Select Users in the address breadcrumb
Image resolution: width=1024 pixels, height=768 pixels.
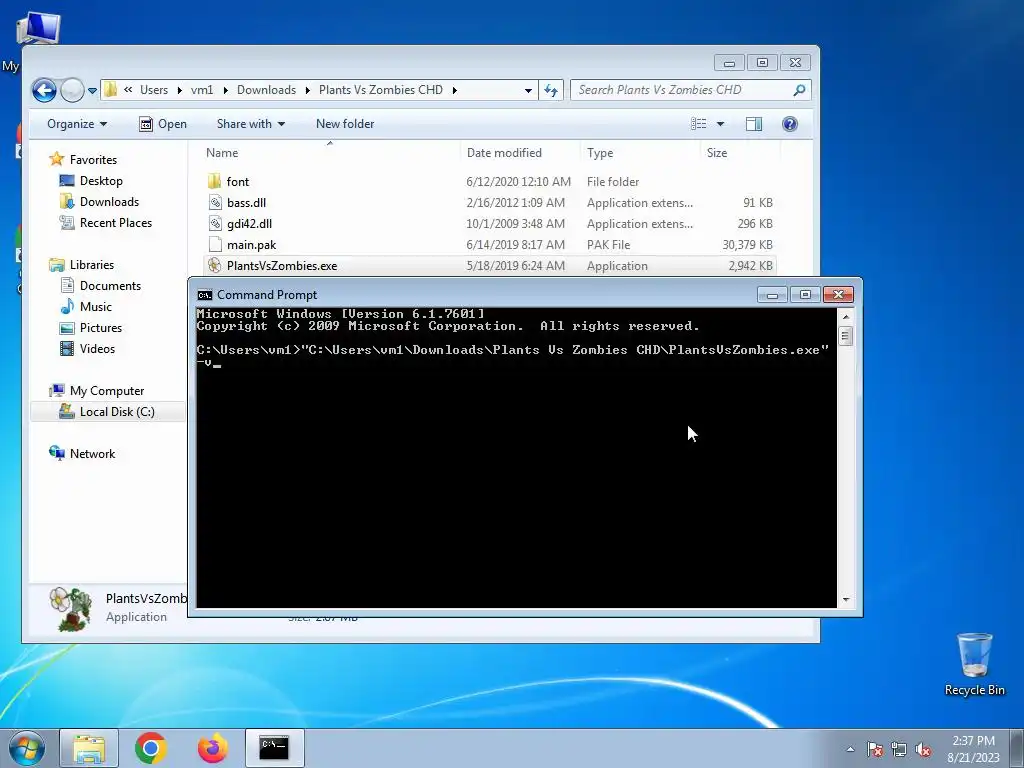[153, 90]
